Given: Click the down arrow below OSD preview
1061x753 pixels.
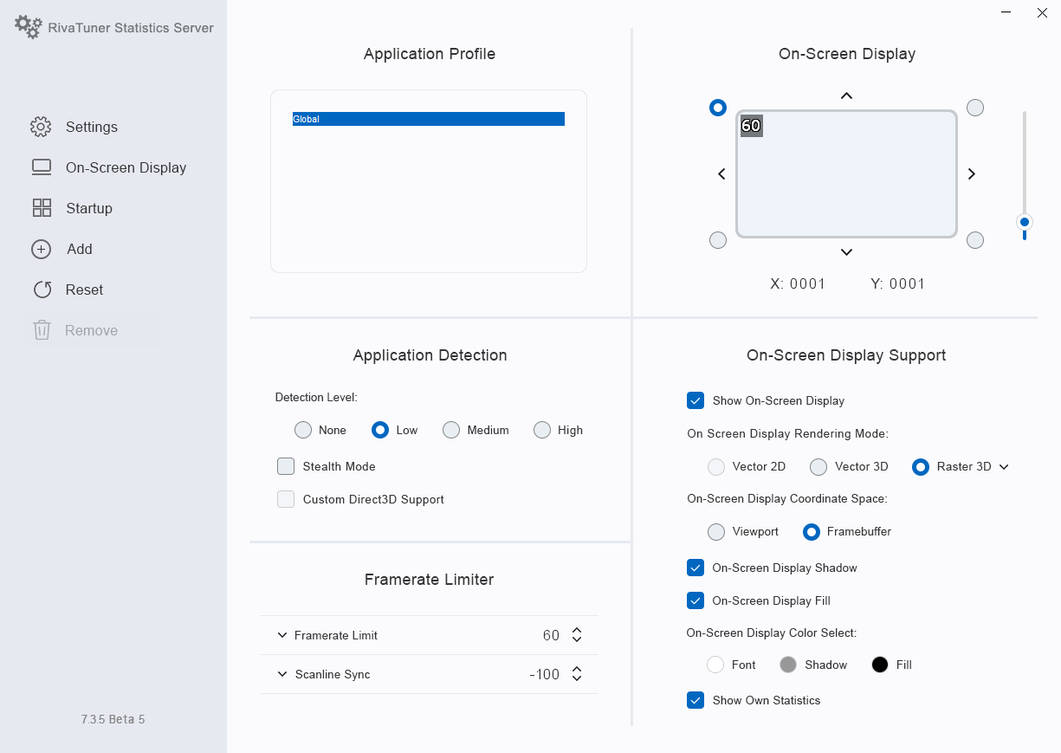Looking at the screenshot, I should (846, 252).
